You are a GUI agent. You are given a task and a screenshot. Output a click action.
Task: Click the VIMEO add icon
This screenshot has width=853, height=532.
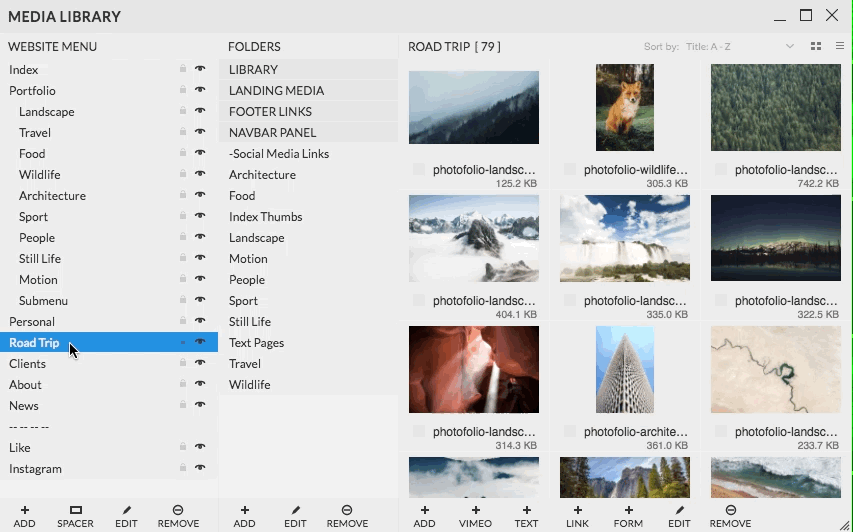coord(475,510)
